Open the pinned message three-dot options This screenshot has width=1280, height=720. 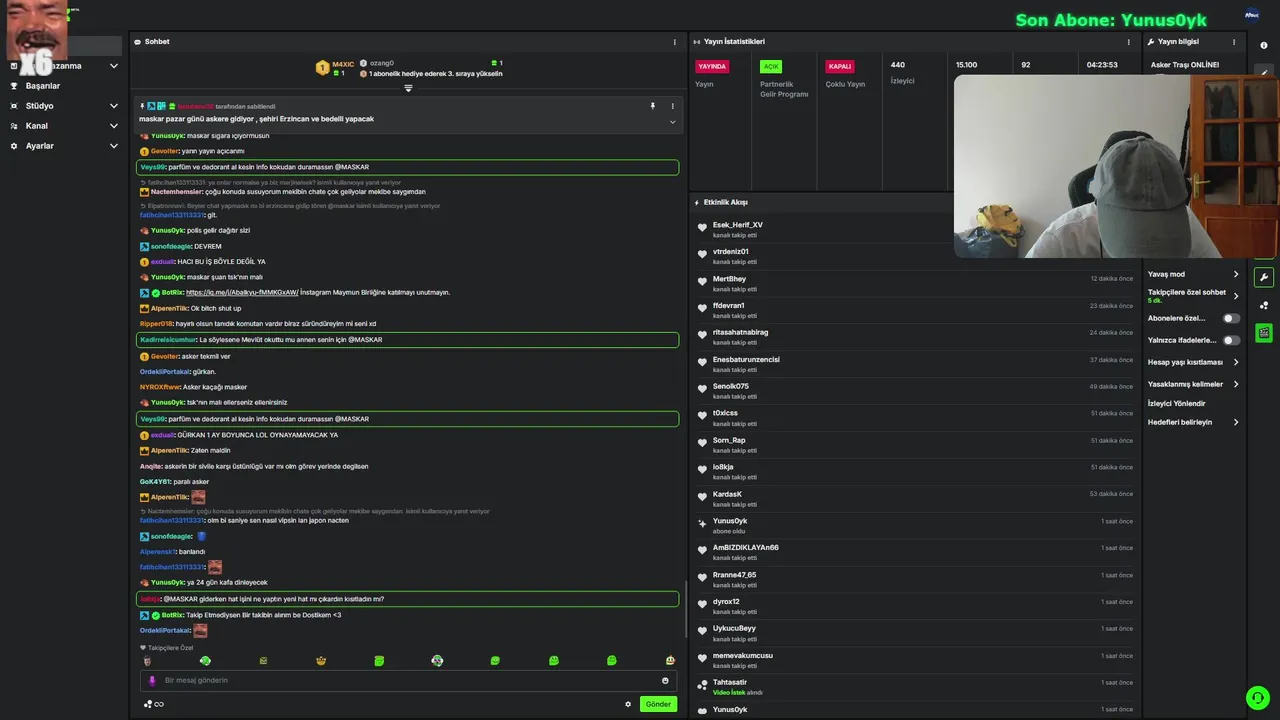click(x=672, y=106)
